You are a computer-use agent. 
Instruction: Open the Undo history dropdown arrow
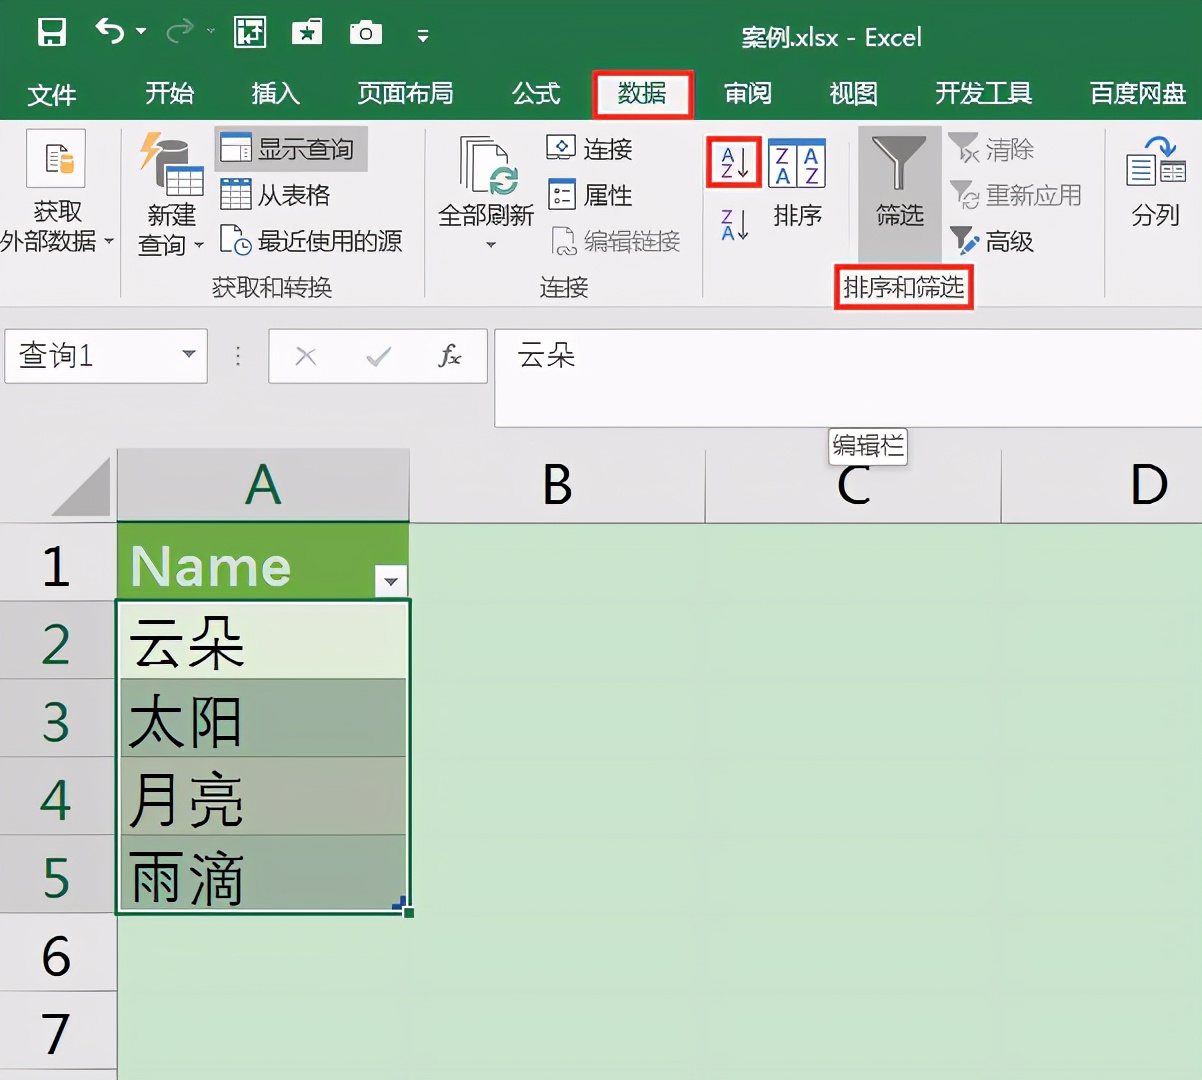[x=141, y=32]
